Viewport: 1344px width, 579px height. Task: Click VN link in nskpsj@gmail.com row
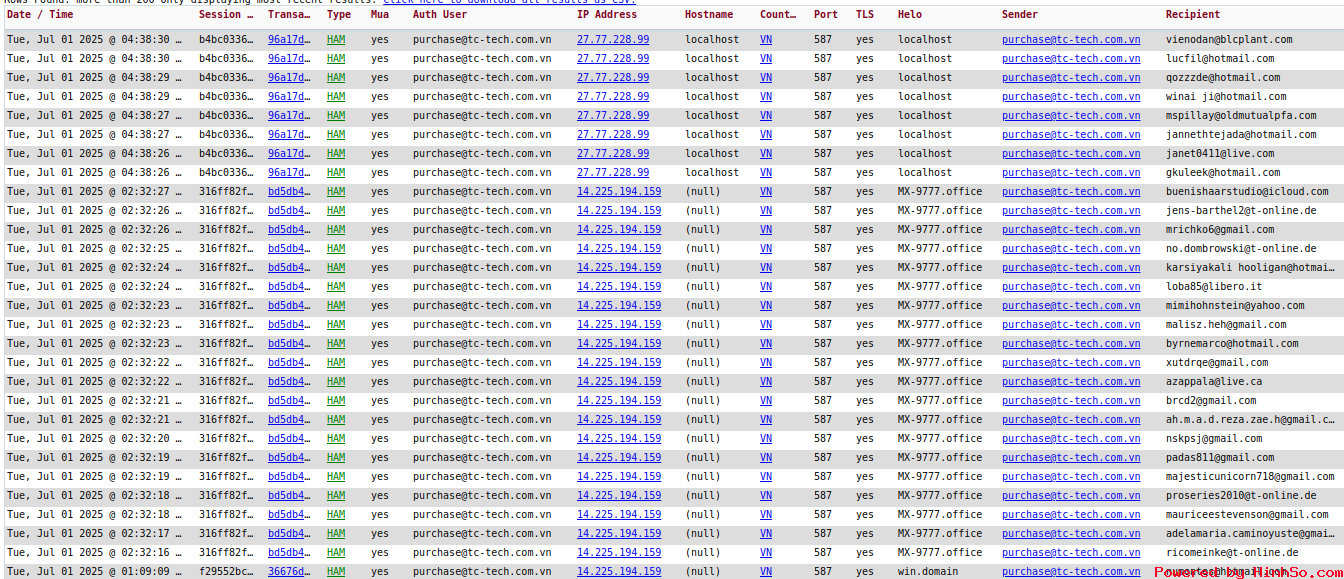point(766,439)
